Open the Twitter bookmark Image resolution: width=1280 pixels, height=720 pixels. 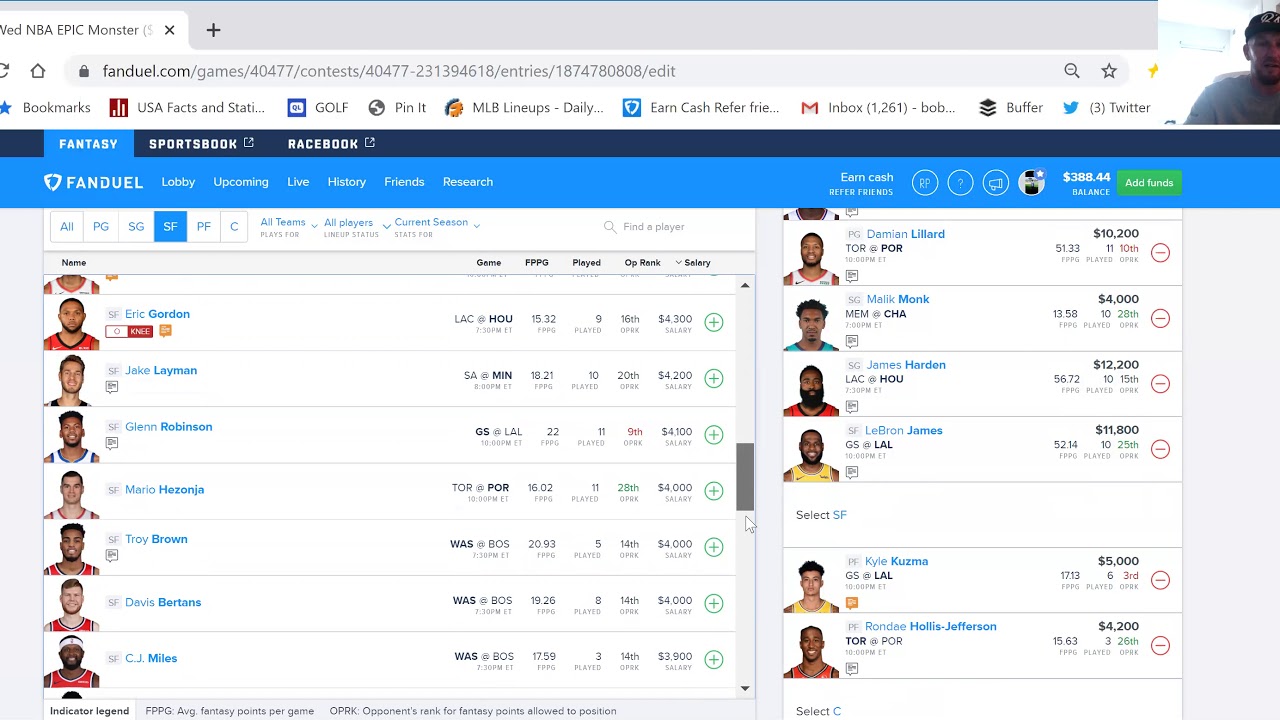tap(1107, 108)
